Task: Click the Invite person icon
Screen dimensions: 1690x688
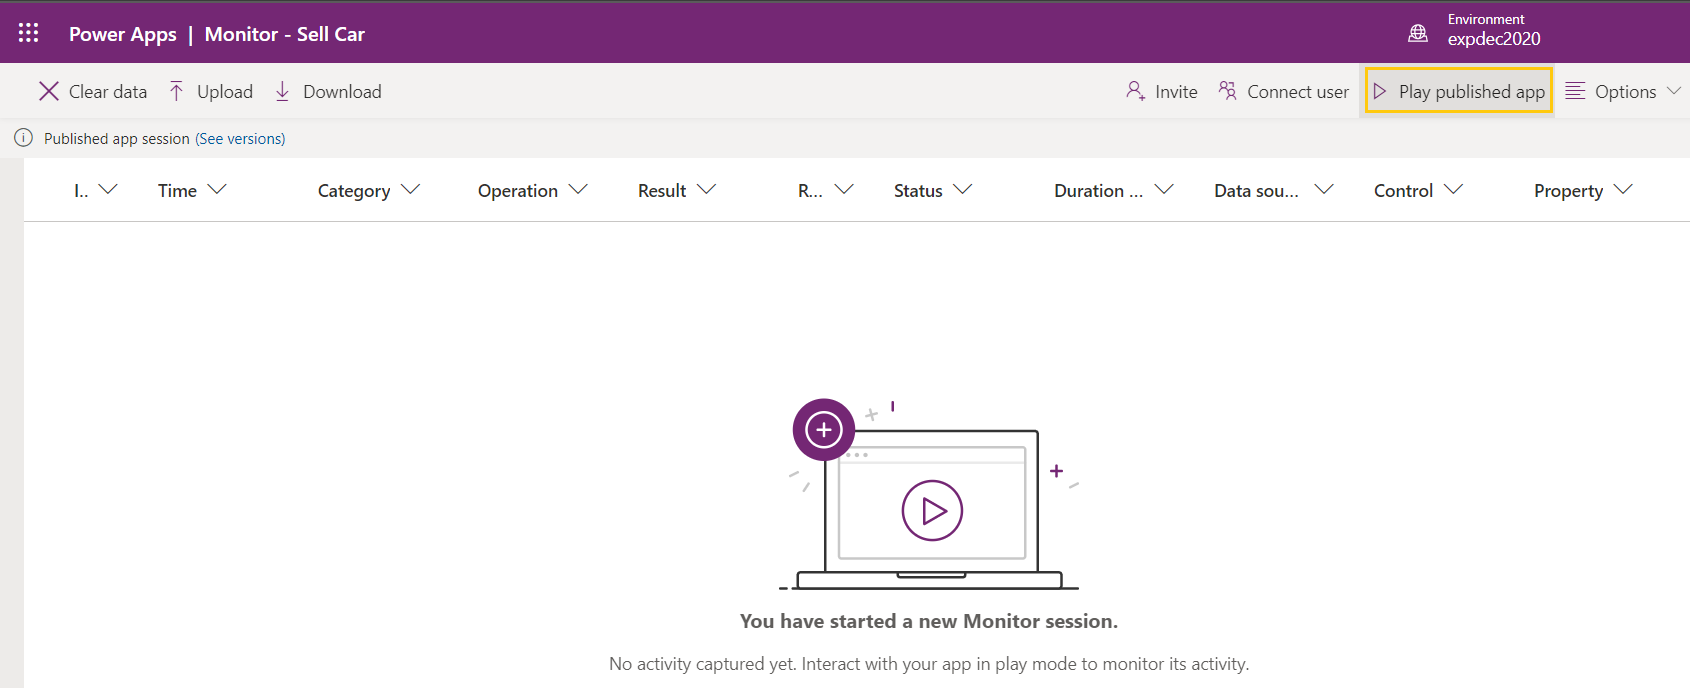Action: (1135, 91)
